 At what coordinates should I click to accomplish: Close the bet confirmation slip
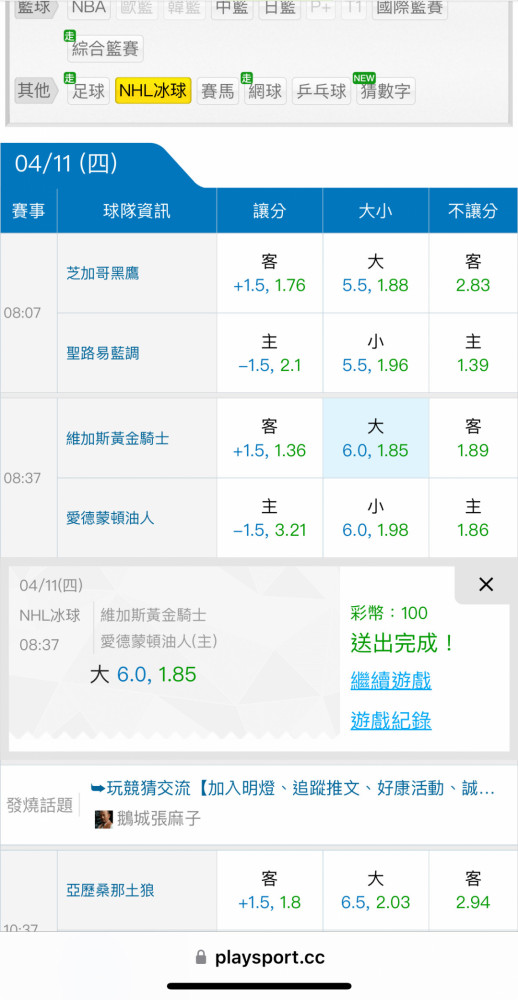(486, 584)
